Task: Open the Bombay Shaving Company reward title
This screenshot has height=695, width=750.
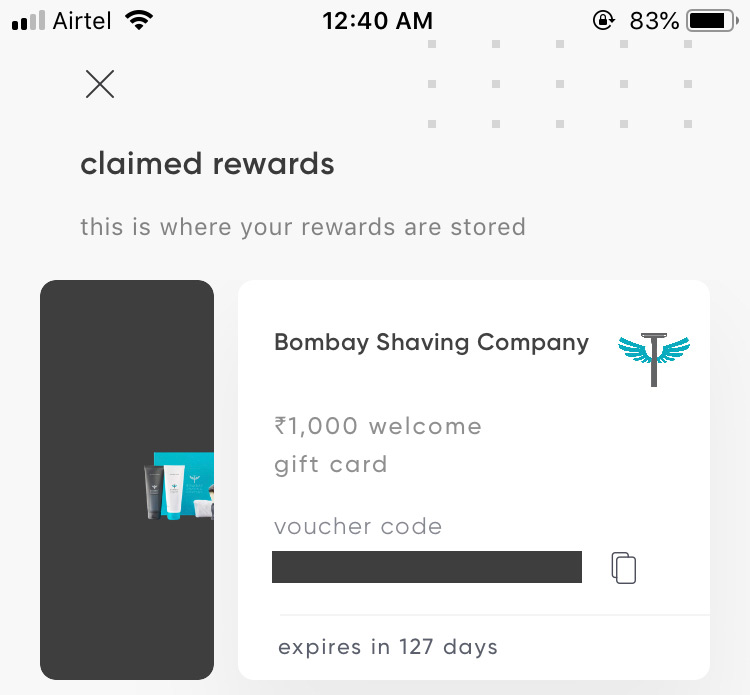Action: 431,343
